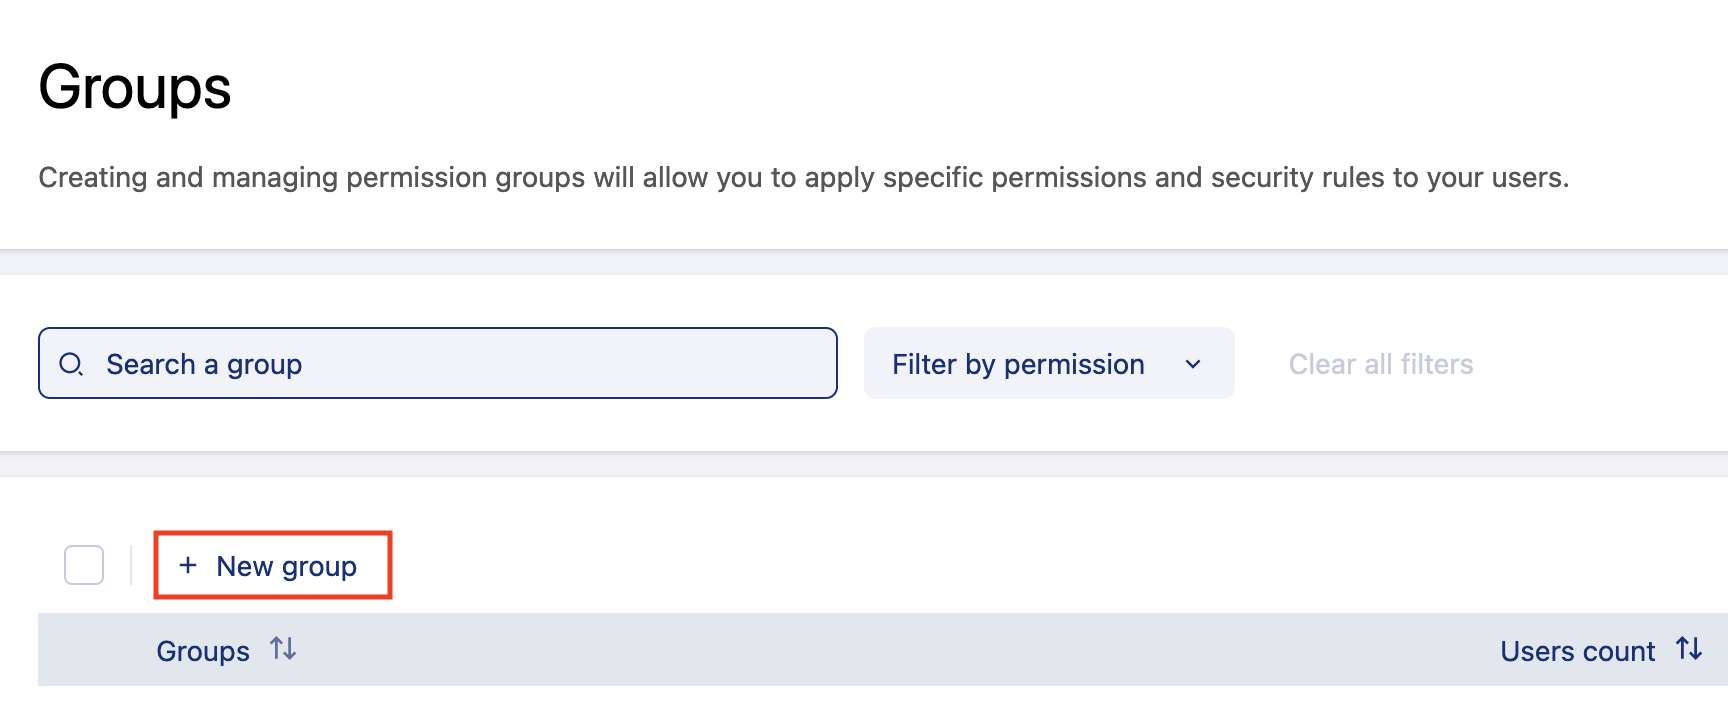Click the "Filter by permission" label text
1728x706 pixels.
(x=1018, y=364)
